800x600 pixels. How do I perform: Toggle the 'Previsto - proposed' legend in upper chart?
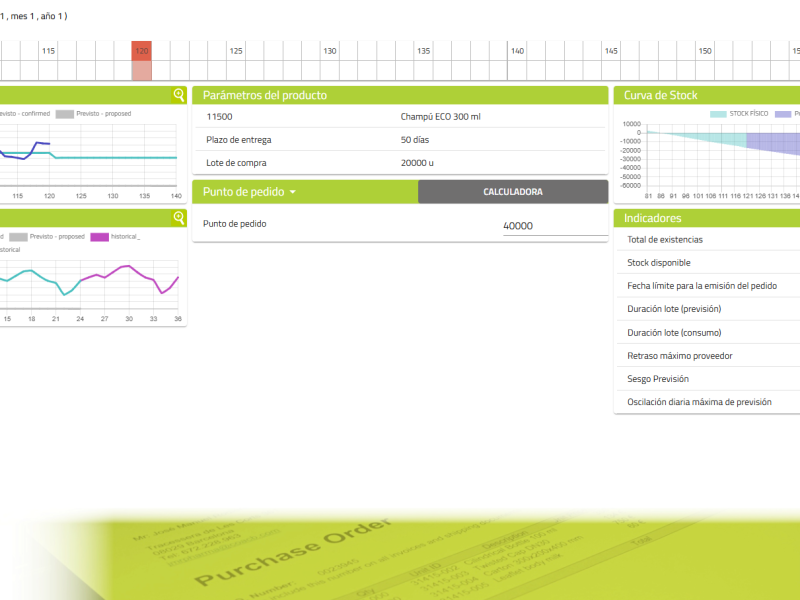(x=93, y=114)
